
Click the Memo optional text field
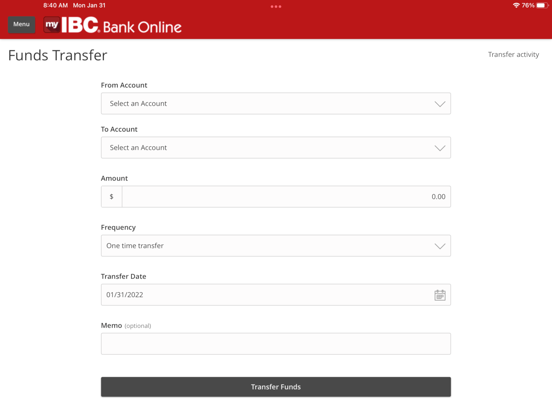tap(276, 344)
